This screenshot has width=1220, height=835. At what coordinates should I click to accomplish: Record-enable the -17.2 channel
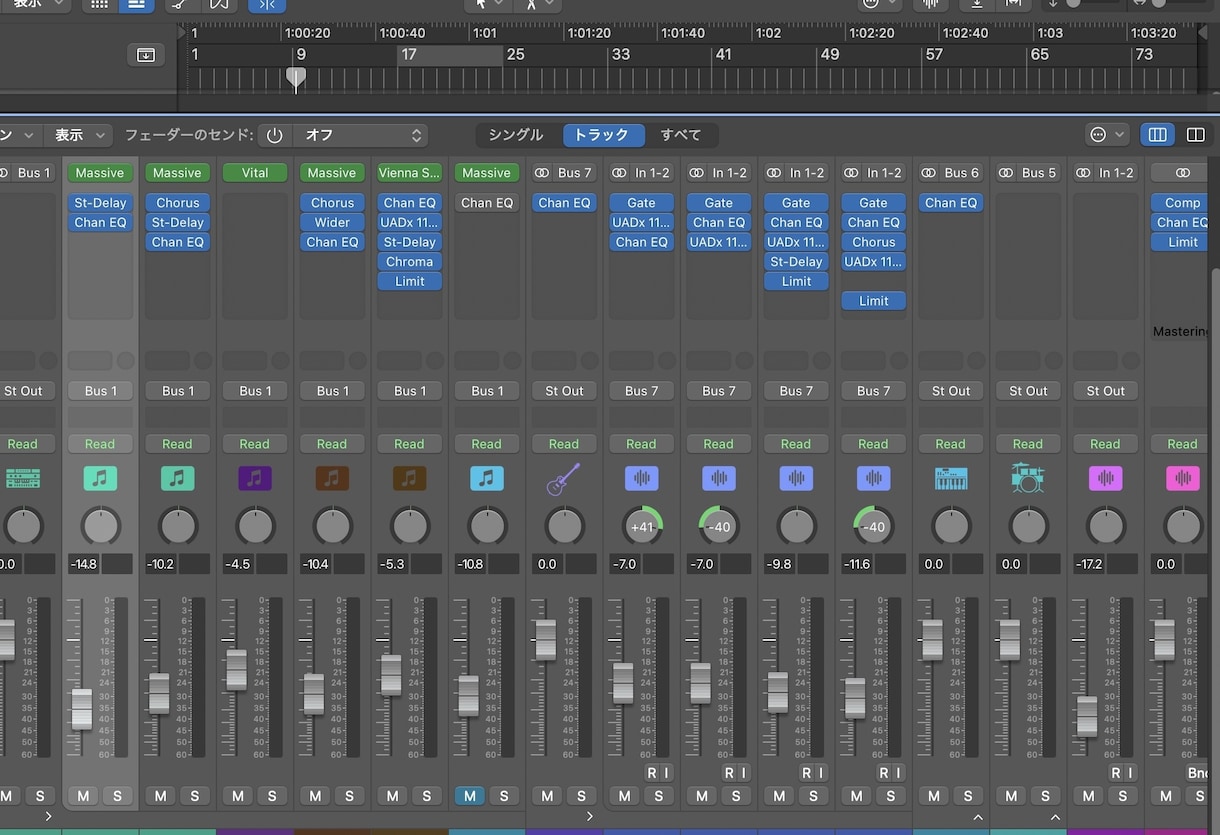coord(1116,772)
